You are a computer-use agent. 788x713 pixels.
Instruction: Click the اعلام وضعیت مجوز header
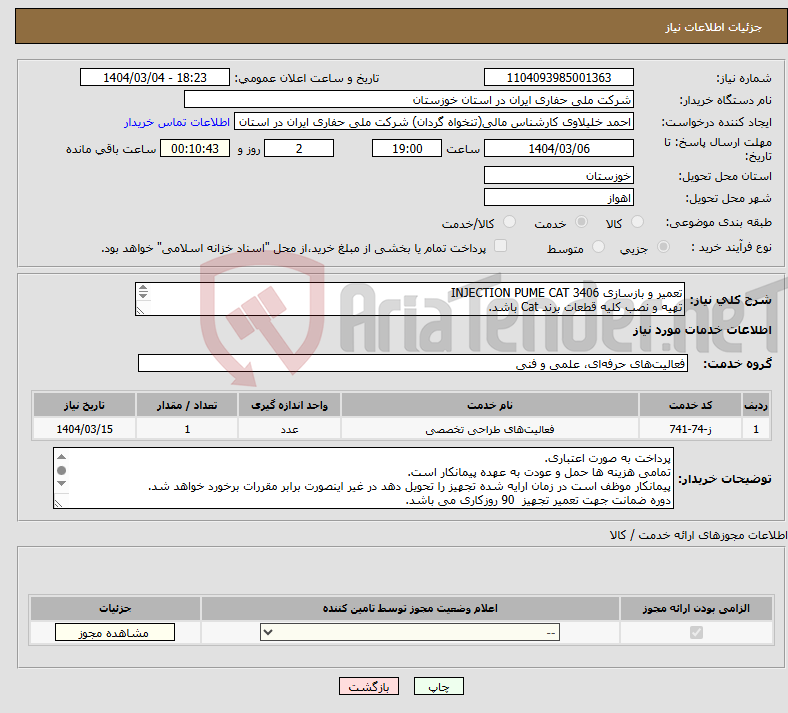coord(410,608)
